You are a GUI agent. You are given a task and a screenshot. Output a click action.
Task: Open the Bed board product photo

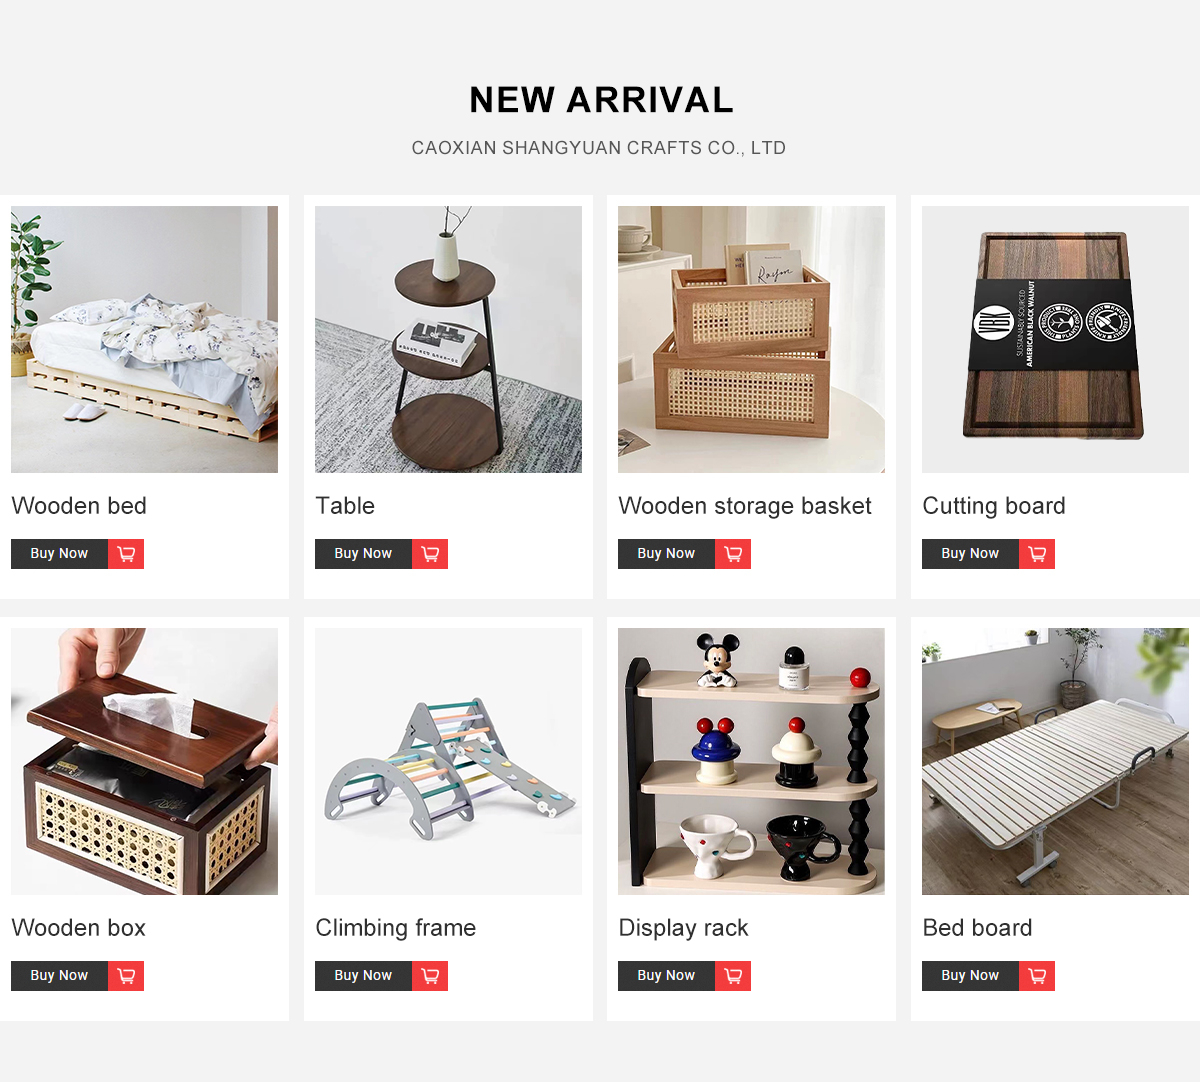pyautogui.click(x=1055, y=761)
